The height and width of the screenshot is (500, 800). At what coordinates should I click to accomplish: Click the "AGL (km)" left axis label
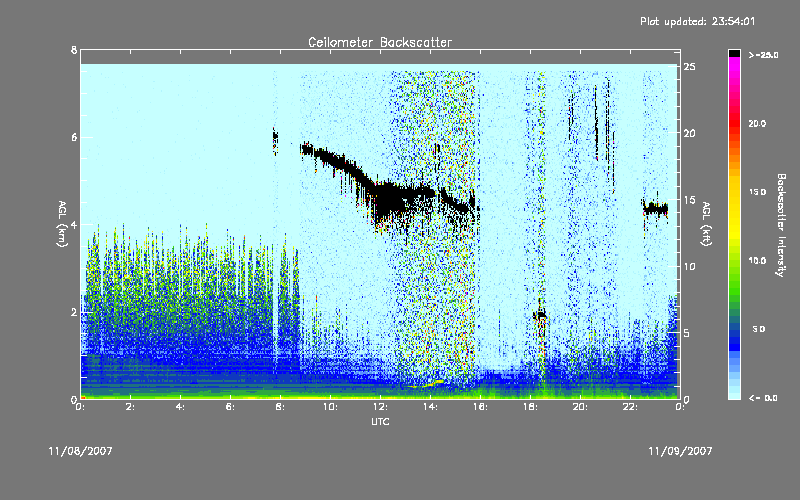pos(62,224)
